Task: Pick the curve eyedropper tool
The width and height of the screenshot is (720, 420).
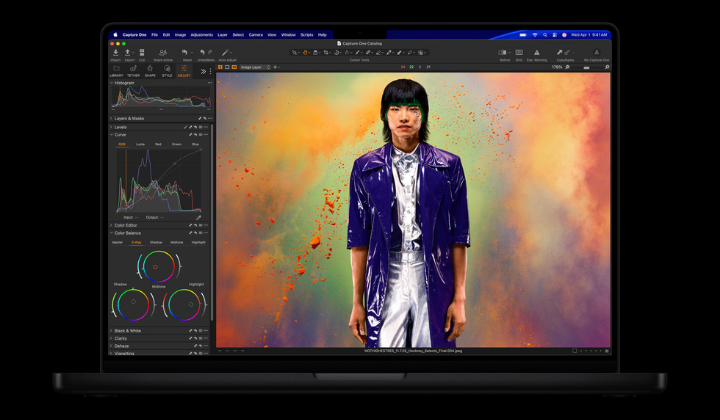Action: pos(198,217)
